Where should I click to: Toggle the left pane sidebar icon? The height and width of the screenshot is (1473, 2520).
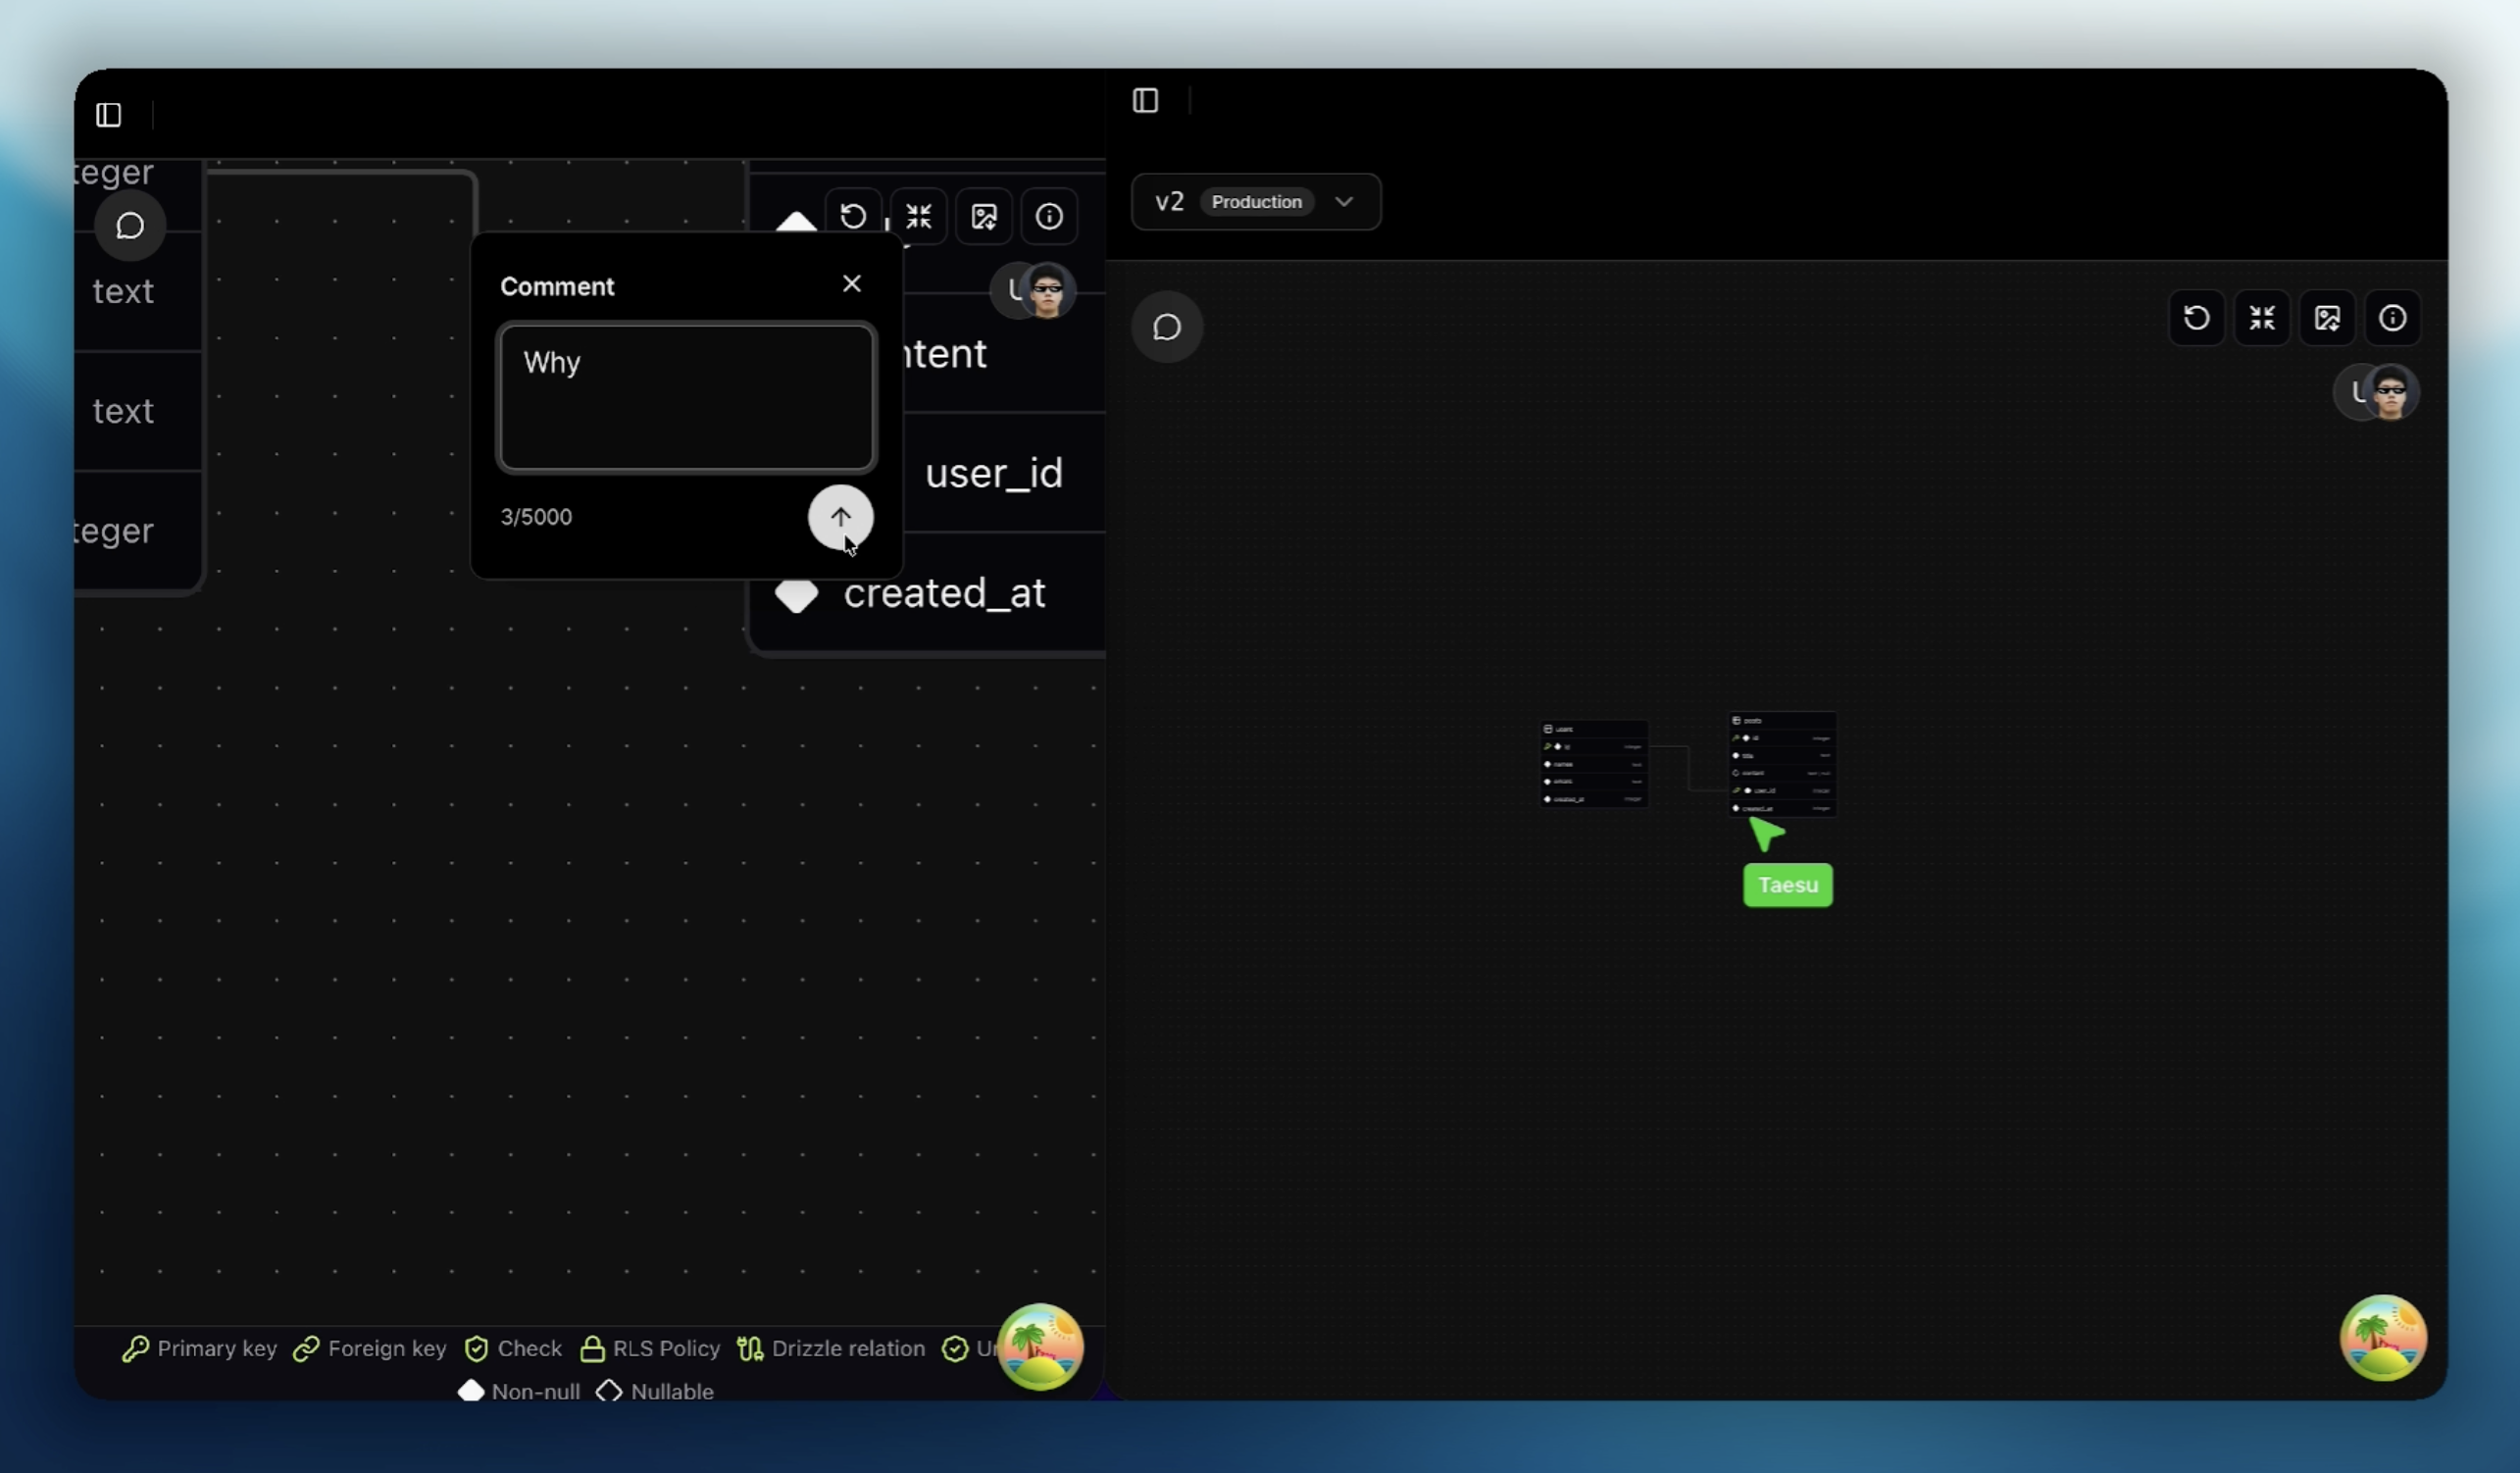109,115
